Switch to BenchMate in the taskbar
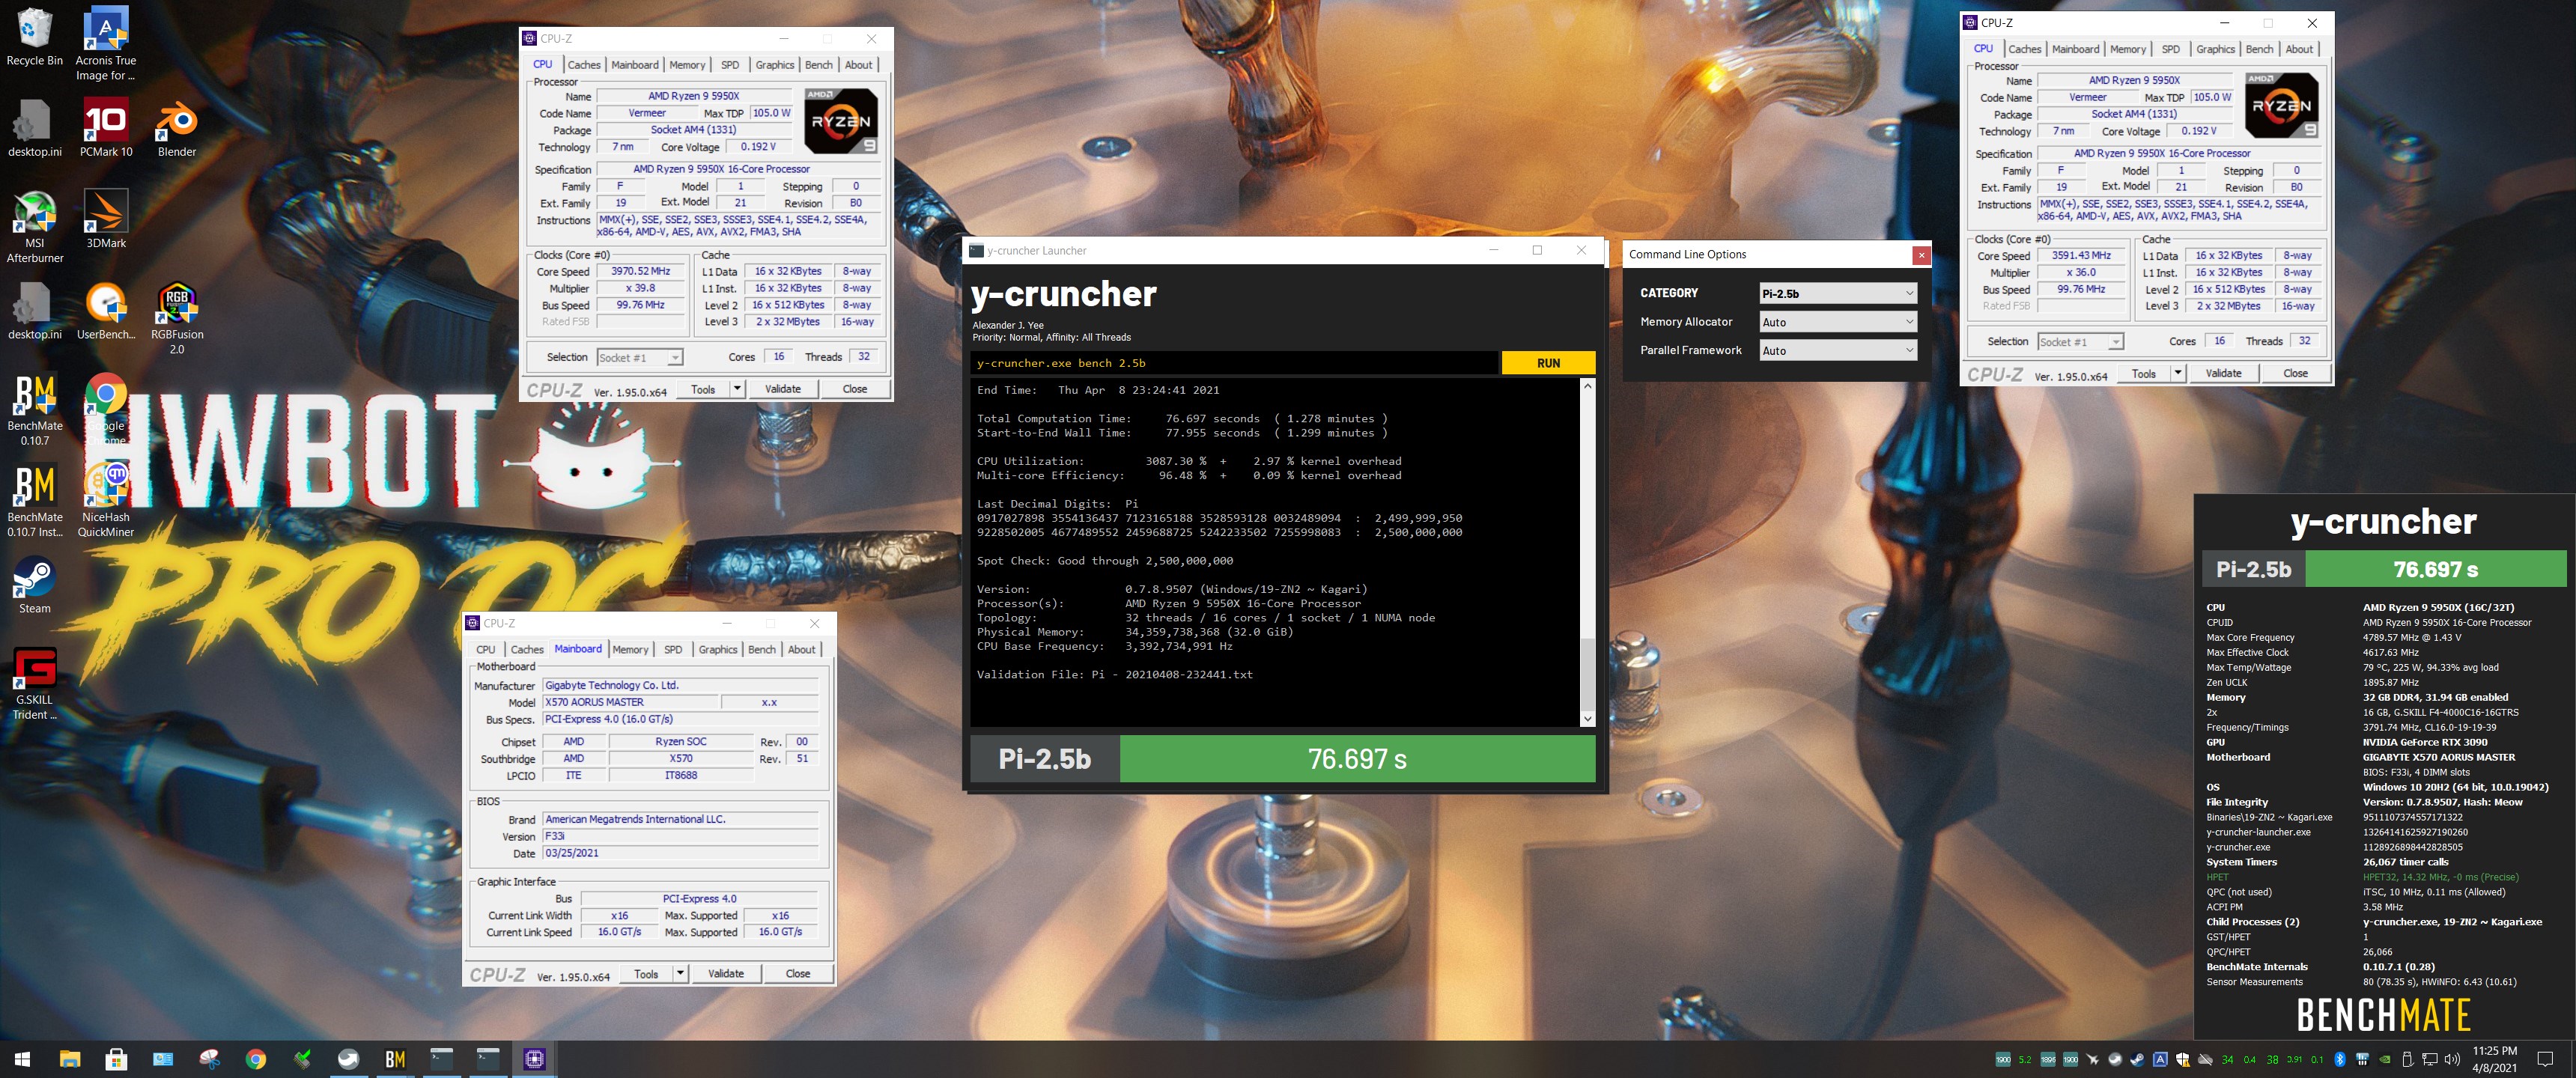The height and width of the screenshot is (1078, 2576). click(395, 1059)
